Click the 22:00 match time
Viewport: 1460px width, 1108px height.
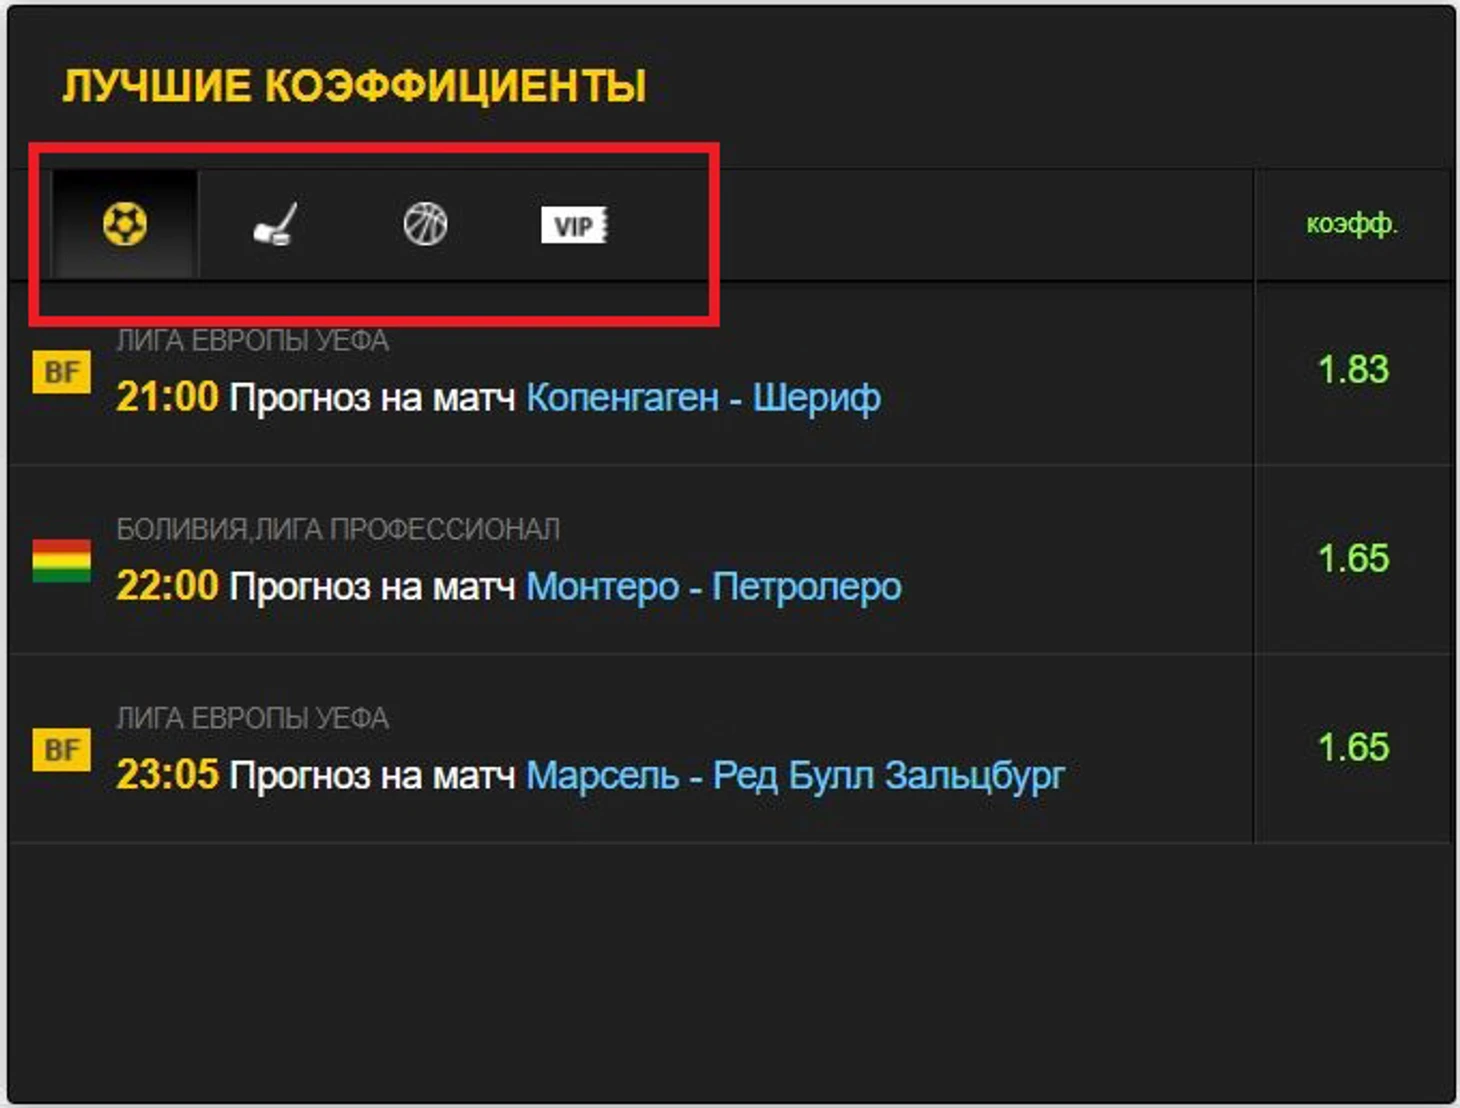click(x=167, y=585)
